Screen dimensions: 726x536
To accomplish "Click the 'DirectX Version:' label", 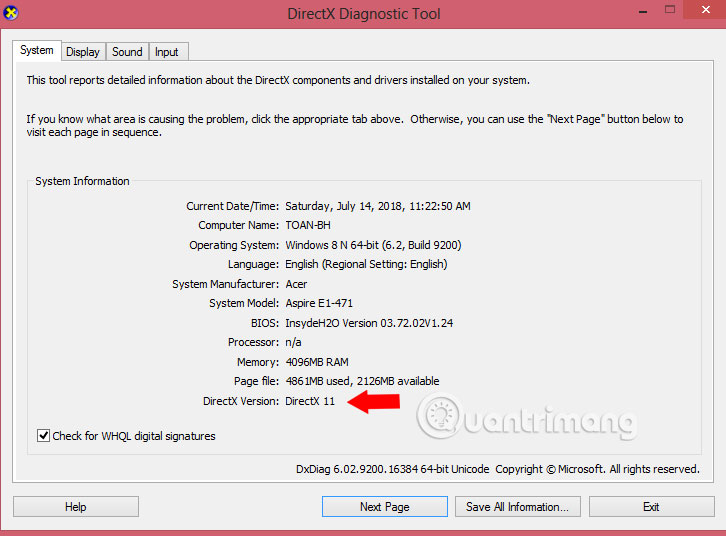I will tap(241, 401).
